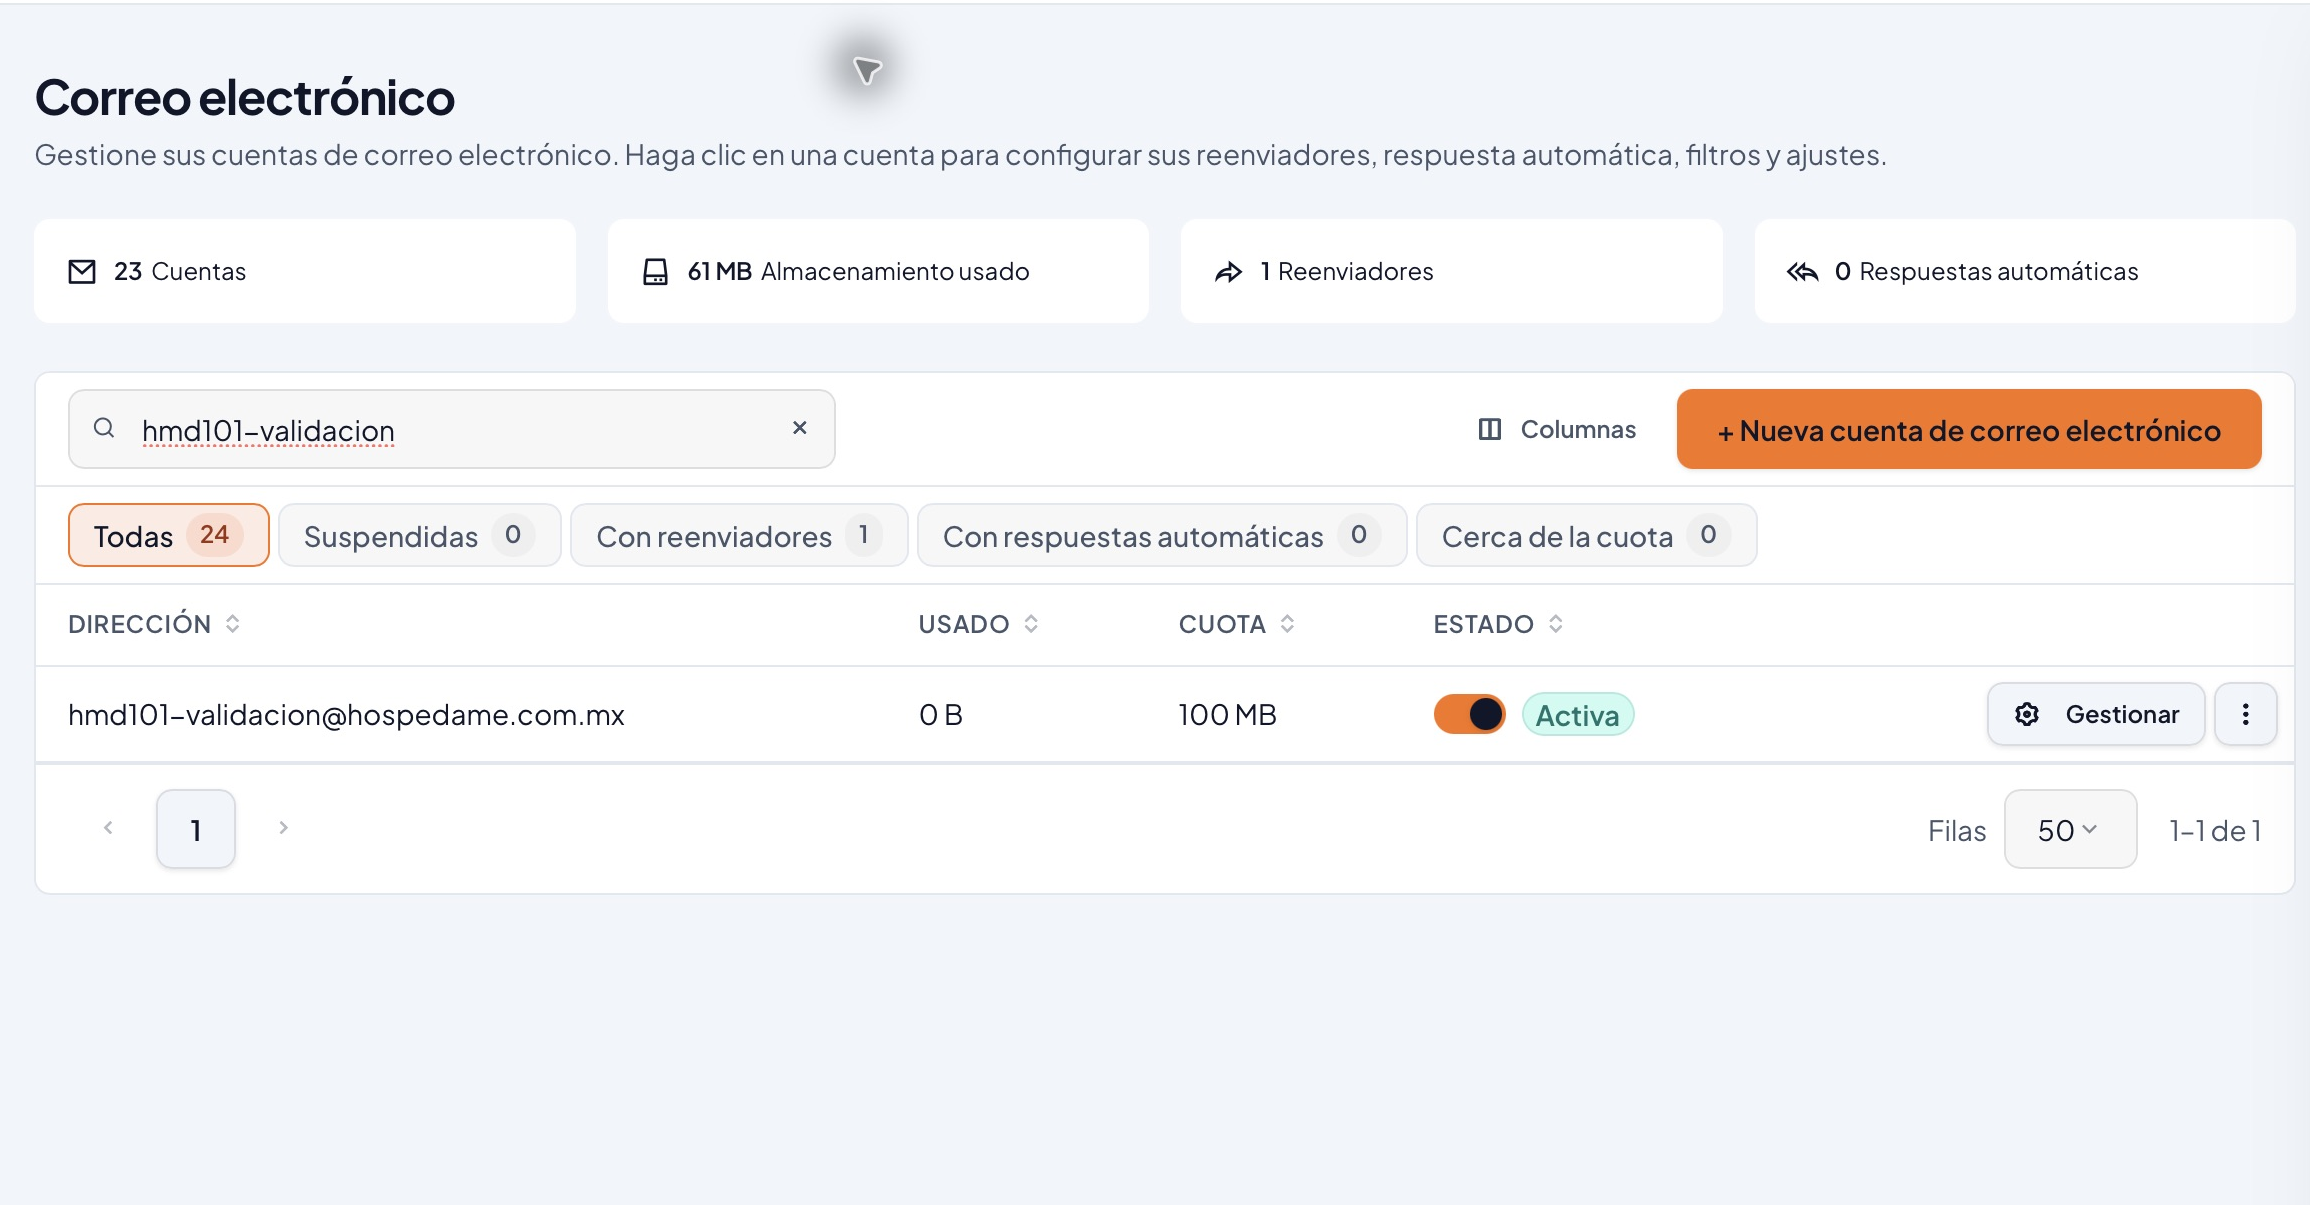The width and height of the screenshot is (2310, 1205).
Task: Select the Con reenviadores filter tab
Action: coord(739,535)
